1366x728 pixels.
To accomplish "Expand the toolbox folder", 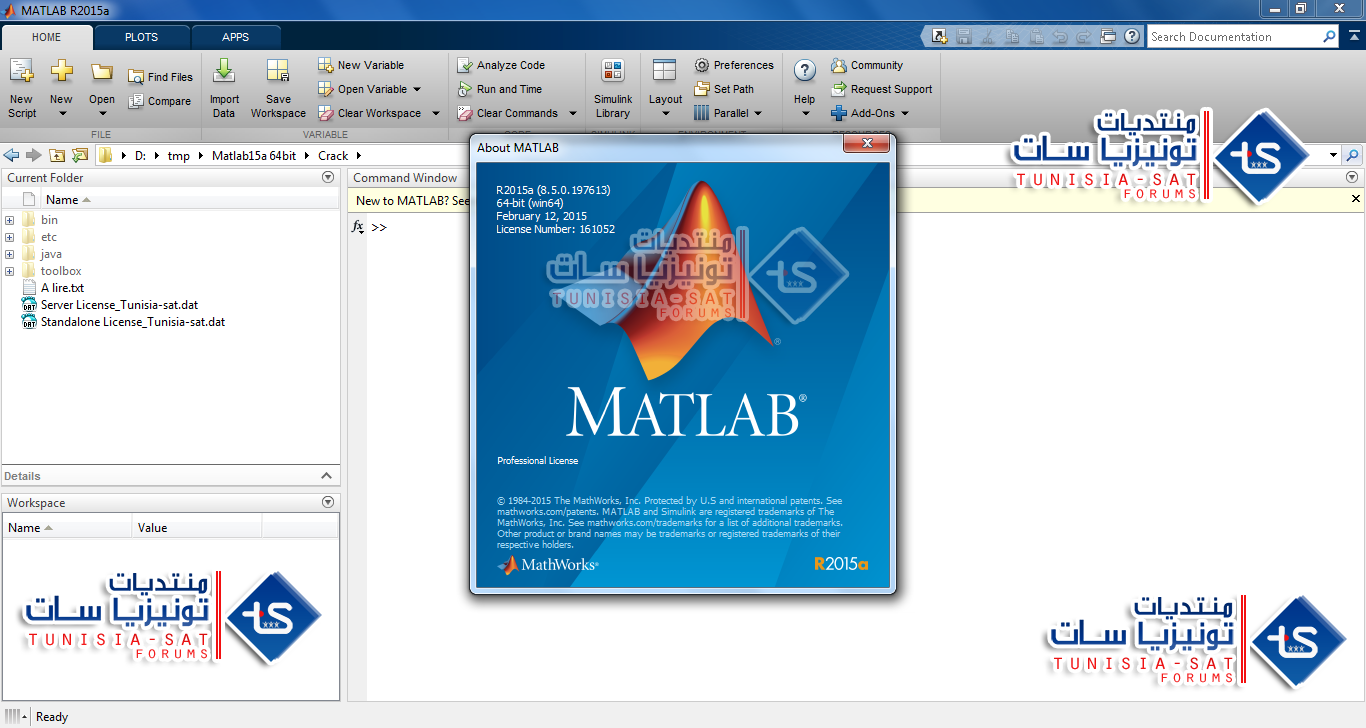I will 9,271.
